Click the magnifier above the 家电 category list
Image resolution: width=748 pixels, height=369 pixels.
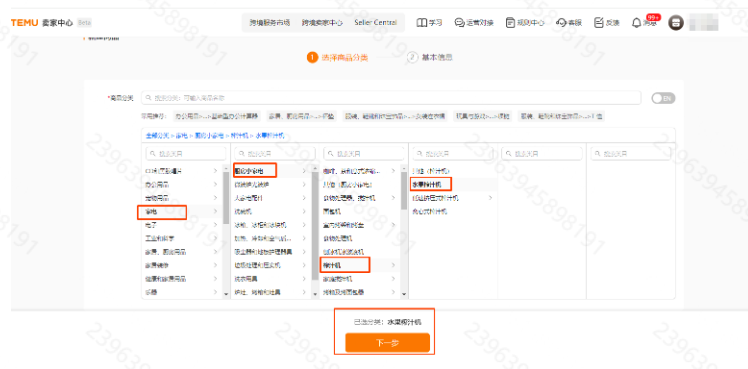(153, 154)
